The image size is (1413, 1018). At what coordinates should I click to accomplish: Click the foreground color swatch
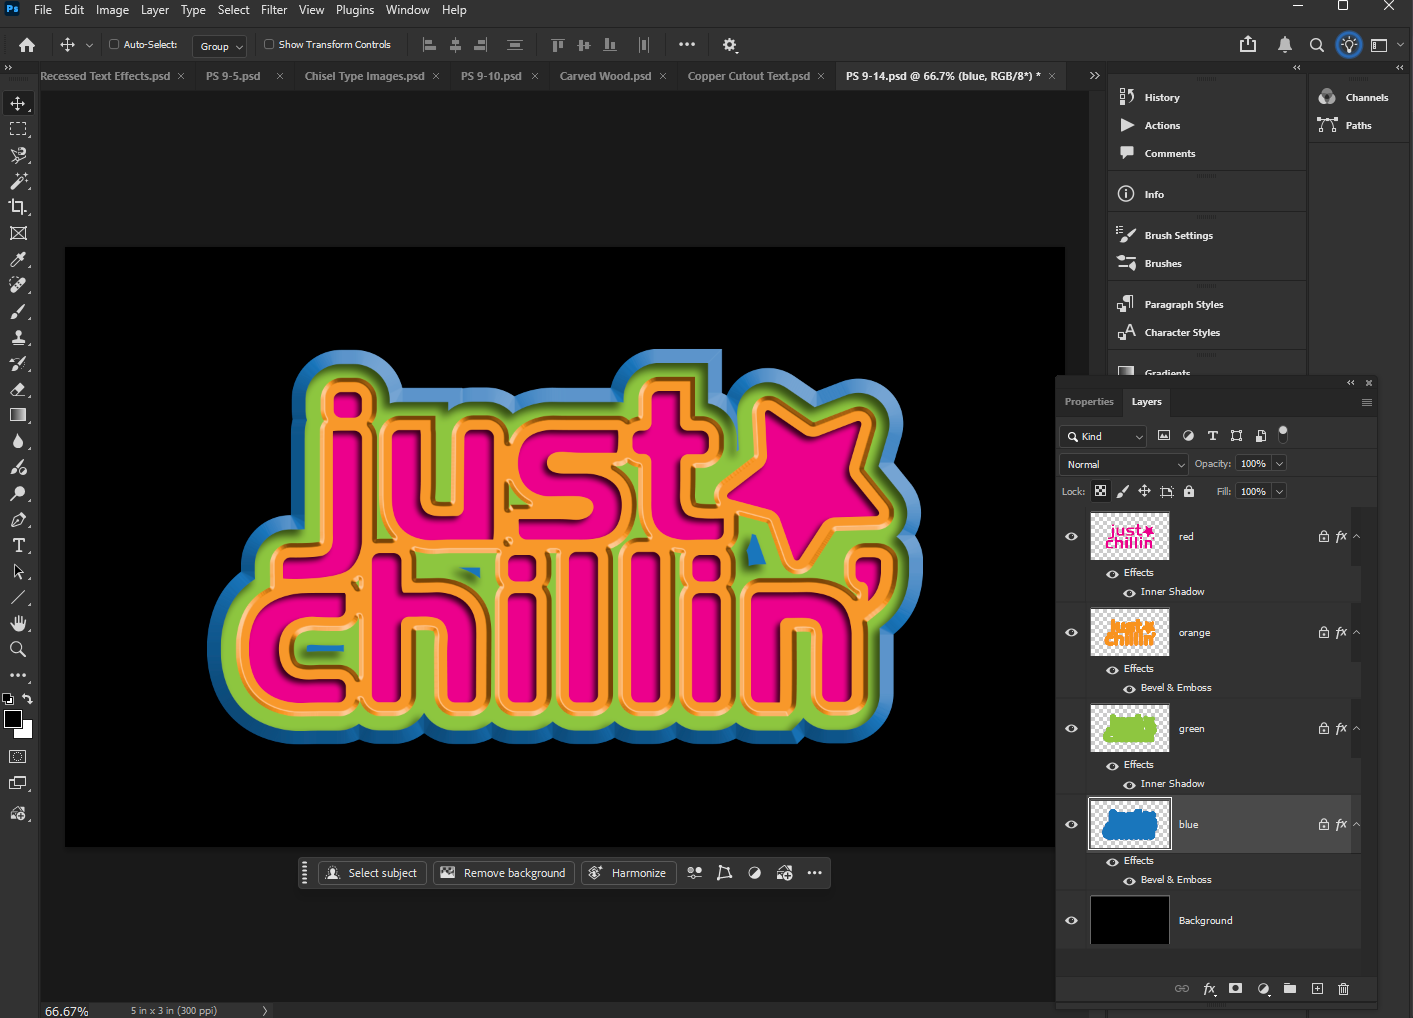[14, 720]
